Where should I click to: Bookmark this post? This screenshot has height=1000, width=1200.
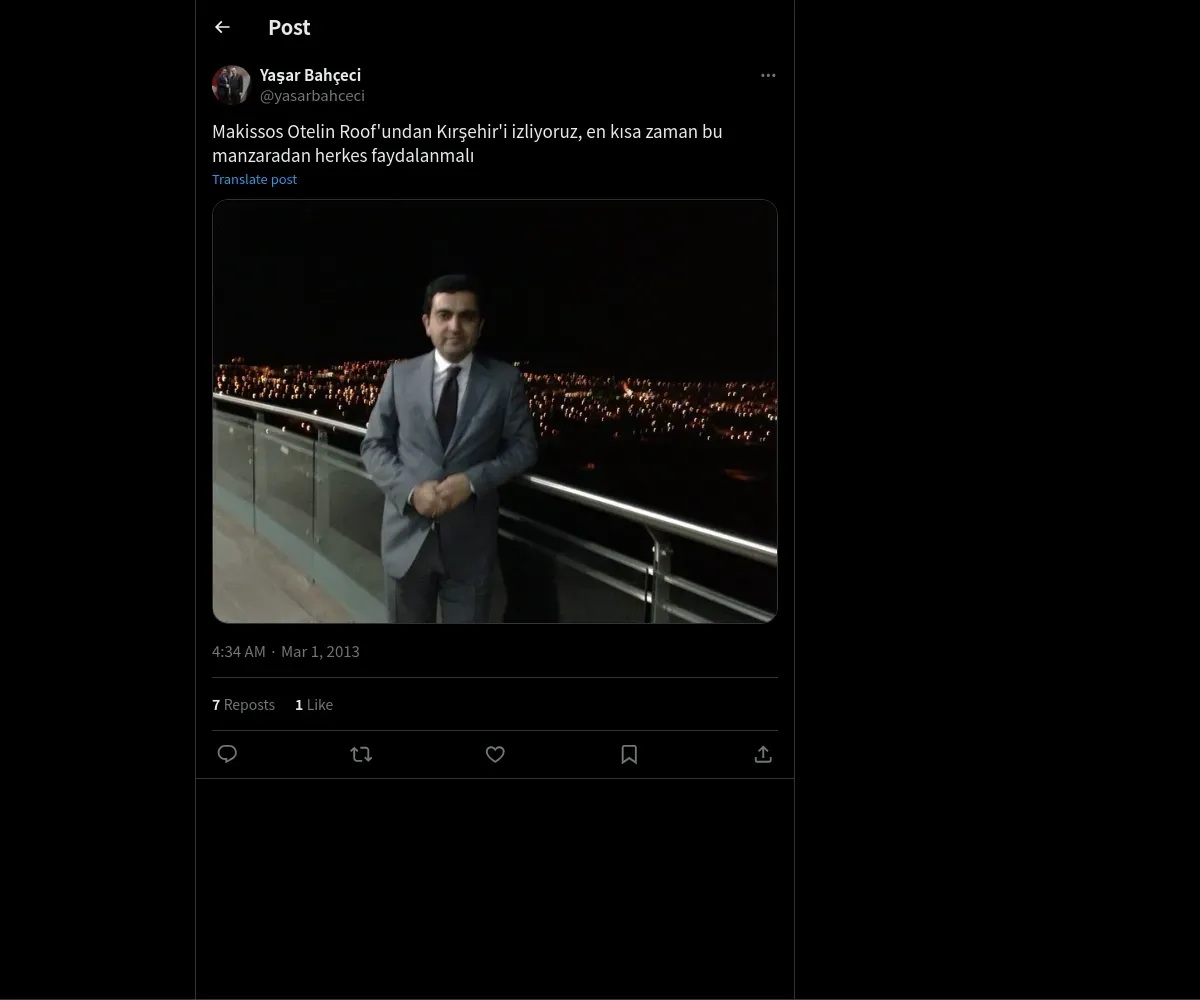click(x=629, y=754)
